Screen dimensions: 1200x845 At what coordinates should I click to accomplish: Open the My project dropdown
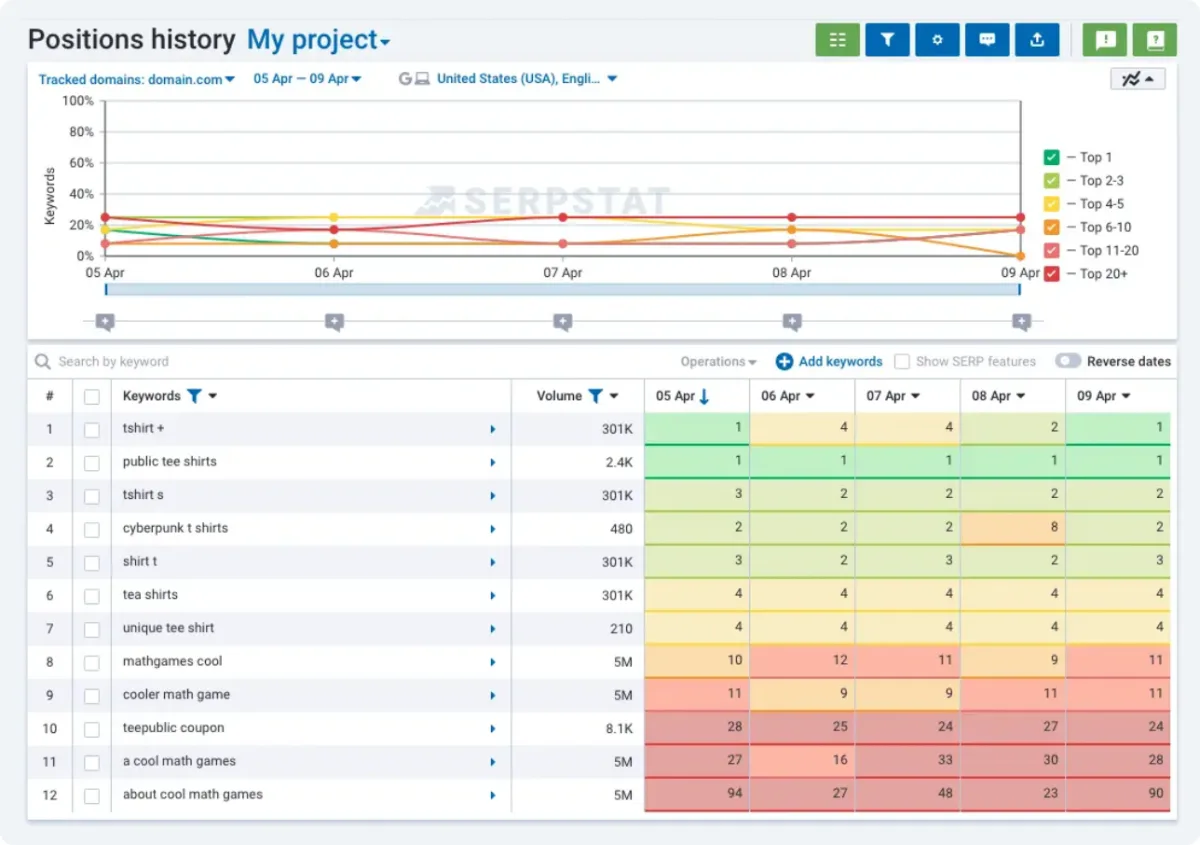[319, 40]
